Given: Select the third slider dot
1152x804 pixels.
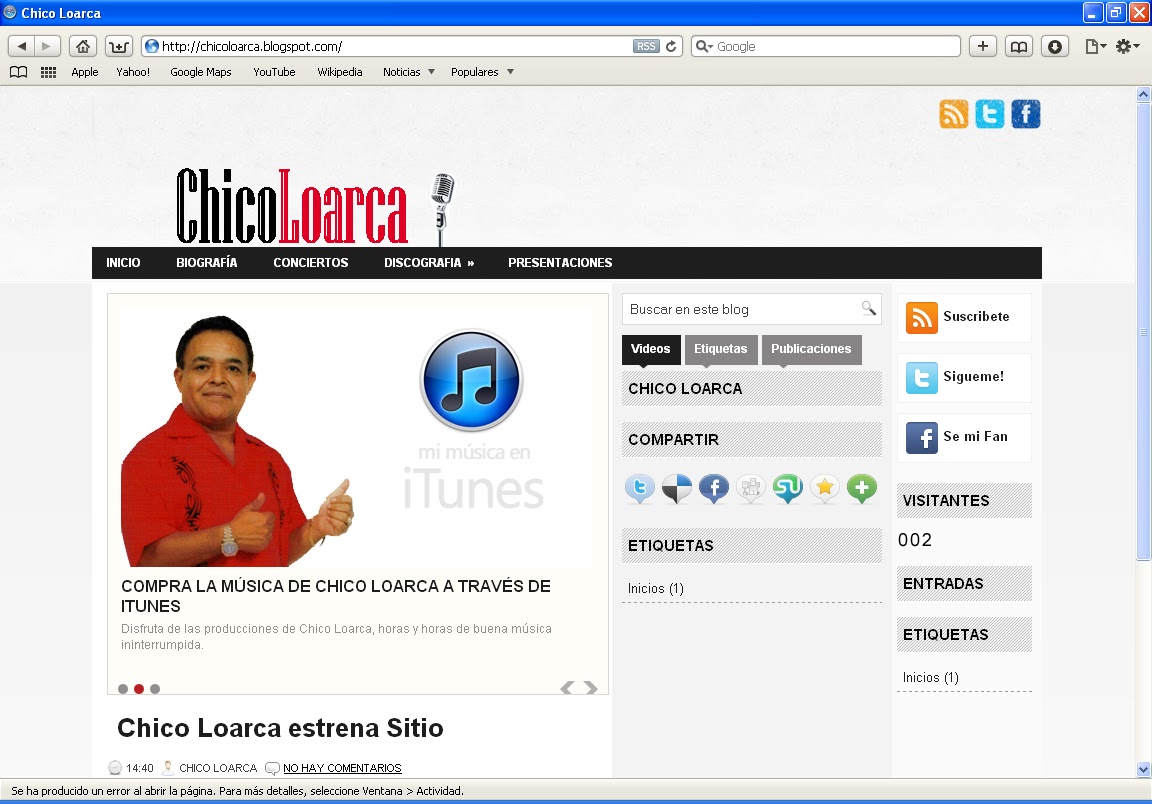Looking at the screenshot, I should (x=155, y=689).
